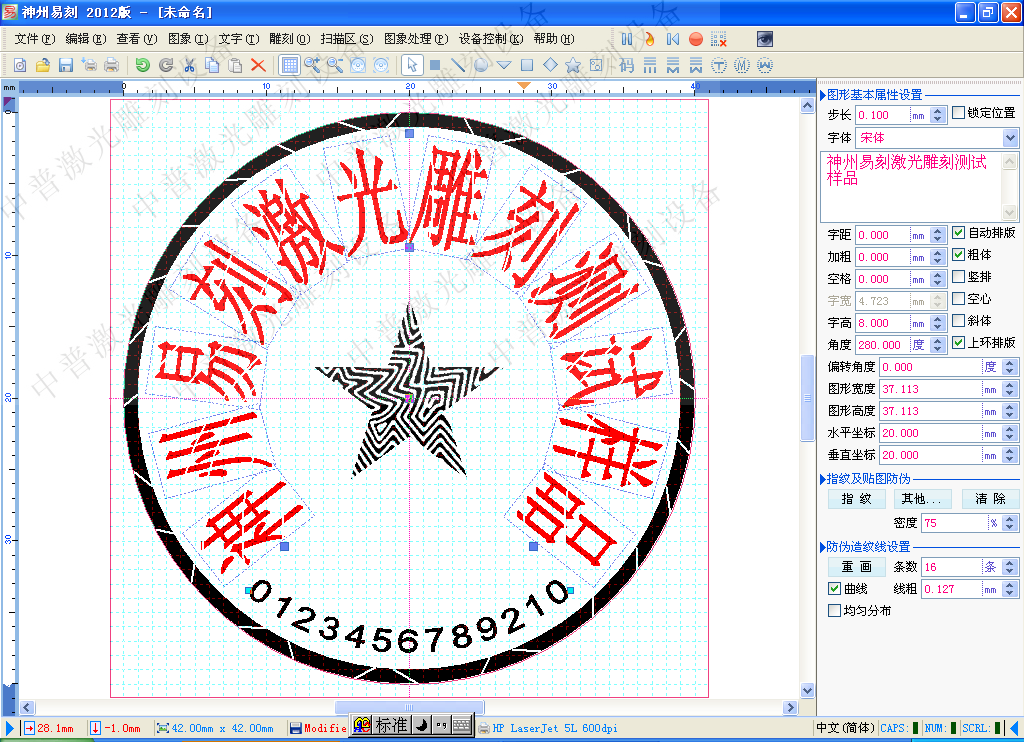Click the 条数 line count stepper
Image resolution: width=1024 pixels, height=742 pixels.
point(1010,566)
